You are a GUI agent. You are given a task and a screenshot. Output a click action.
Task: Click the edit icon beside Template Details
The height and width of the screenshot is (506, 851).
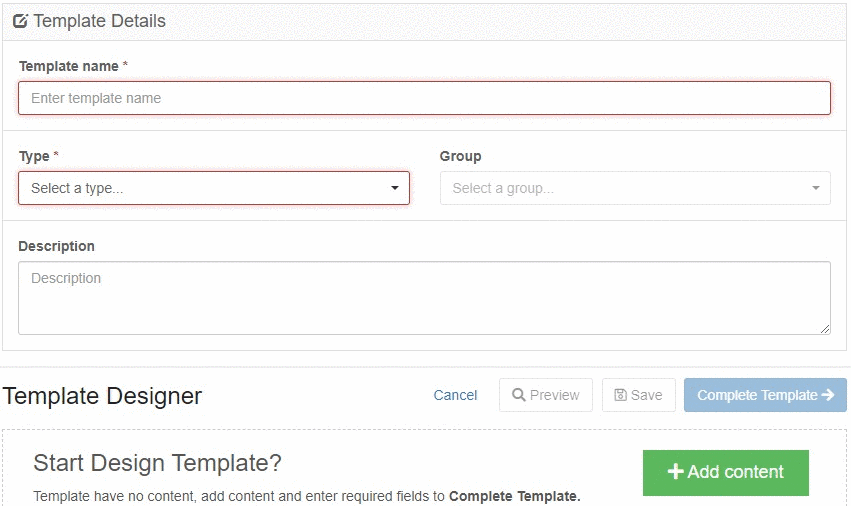click(x=20, y=21)
